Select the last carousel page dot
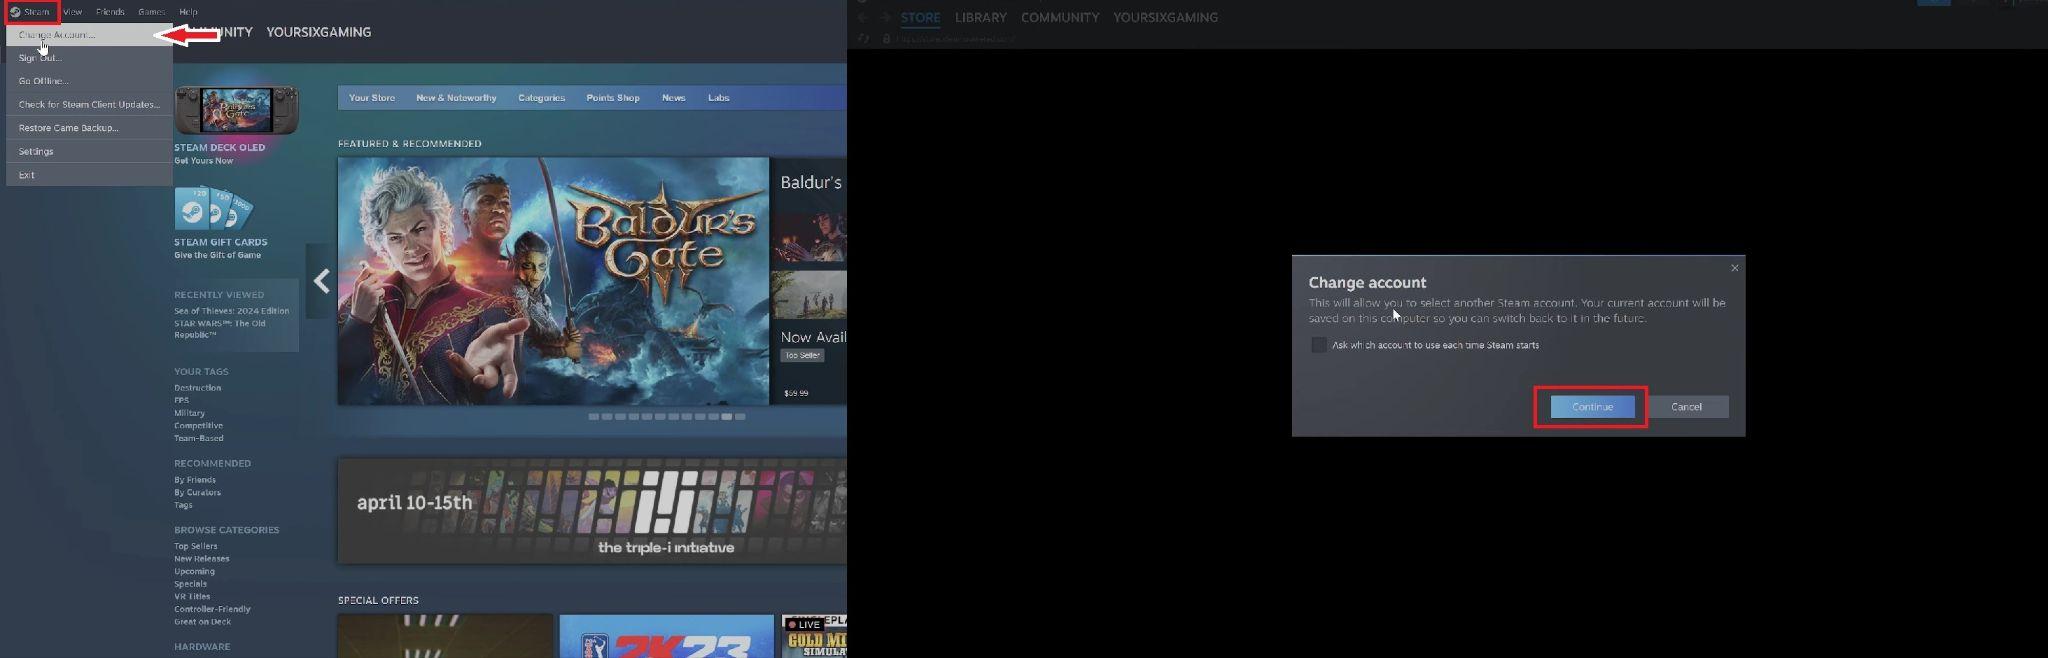 [740, 416]
